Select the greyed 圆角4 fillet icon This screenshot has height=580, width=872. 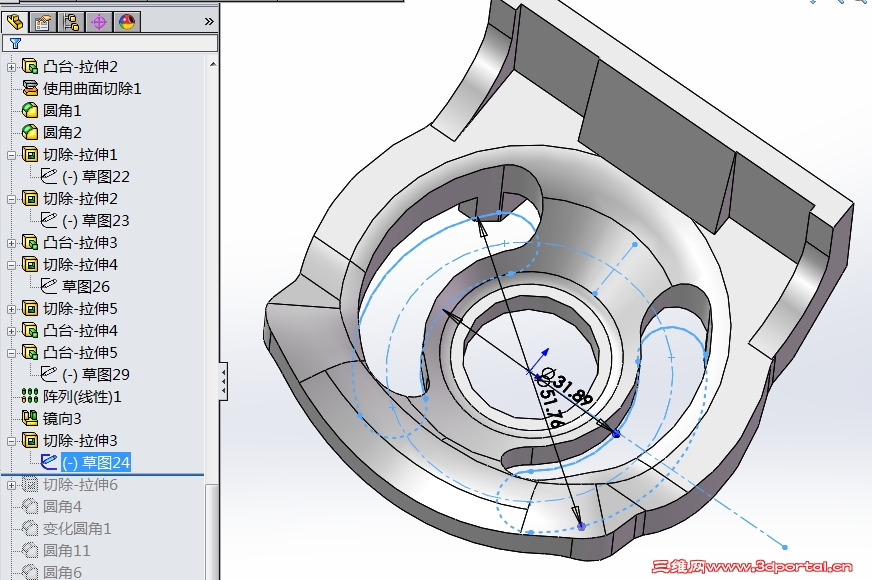pos(29,507)
